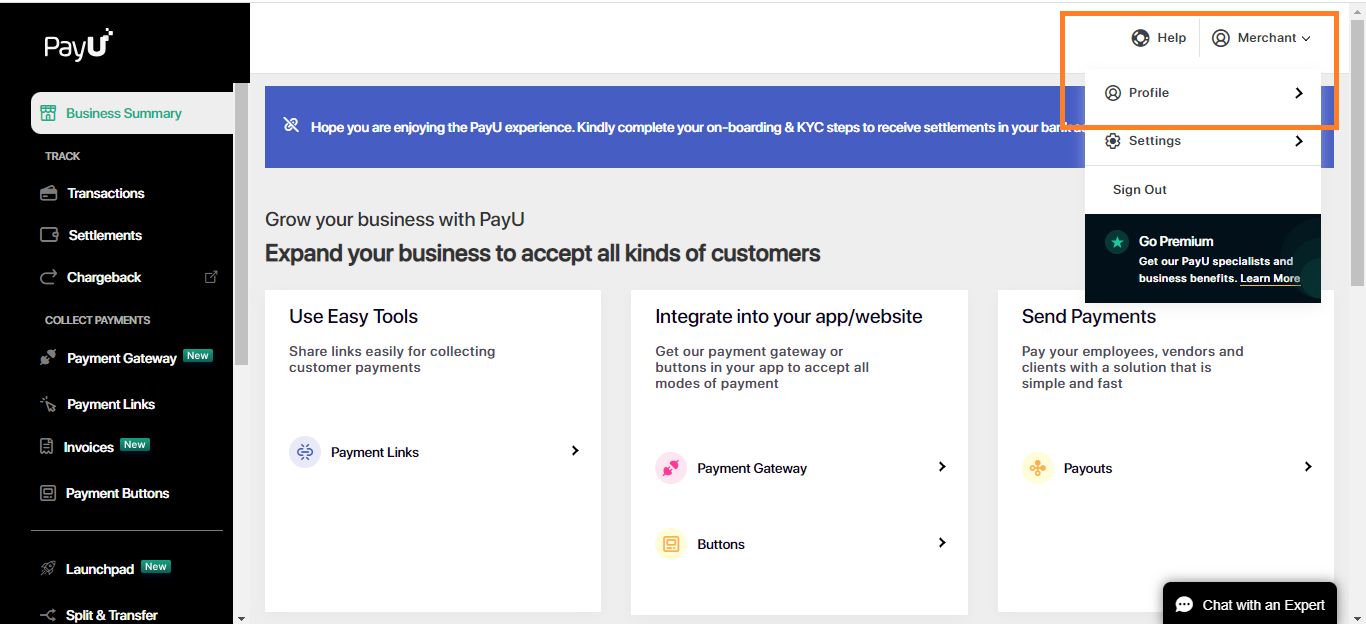
Task: Click the PayU logo in sidebar
Action: [x=78, y=45]
